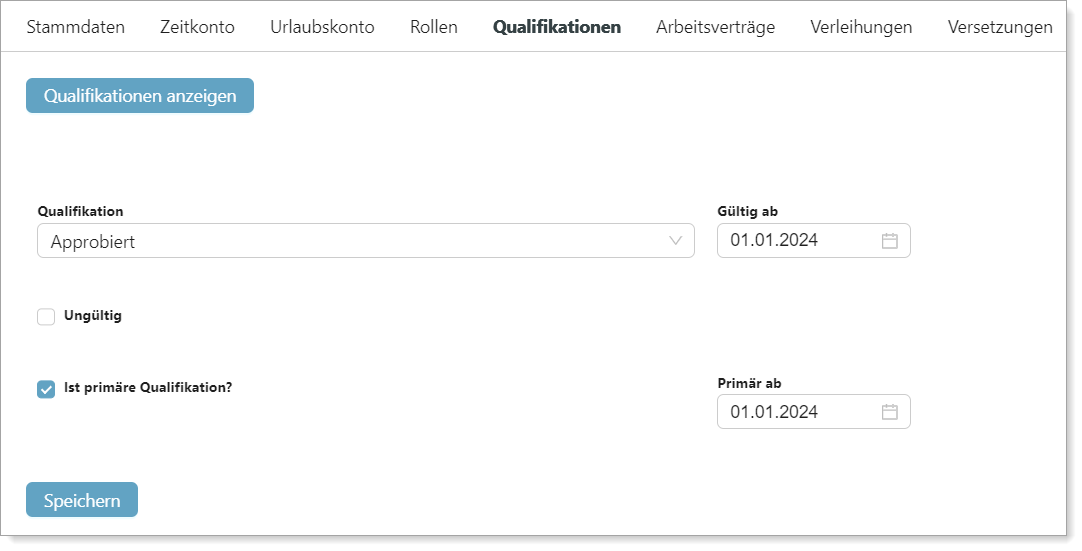1082x551 pixels.
Task: Click the Ungültig label text
Action: (92, 316)
